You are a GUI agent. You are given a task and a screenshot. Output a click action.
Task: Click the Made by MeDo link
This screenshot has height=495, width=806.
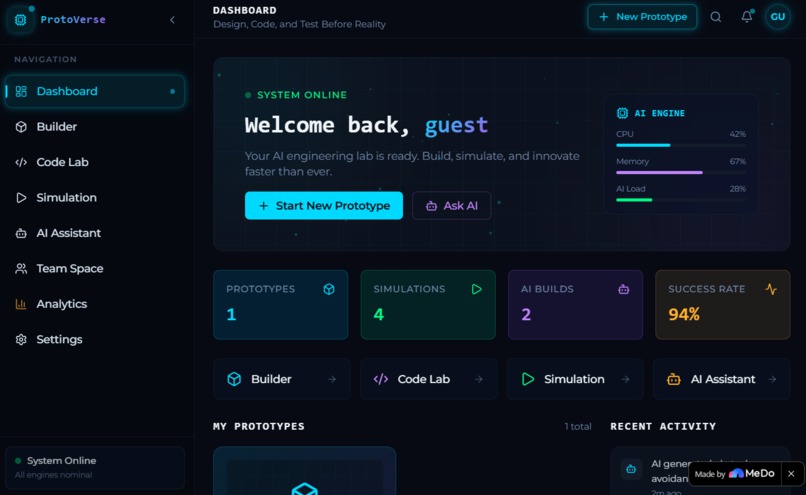tap(735, 474)
